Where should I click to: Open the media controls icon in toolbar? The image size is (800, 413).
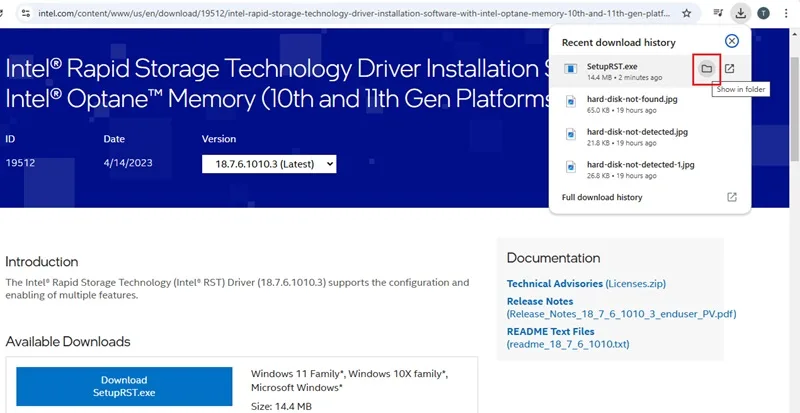click(x=718, y=13)
